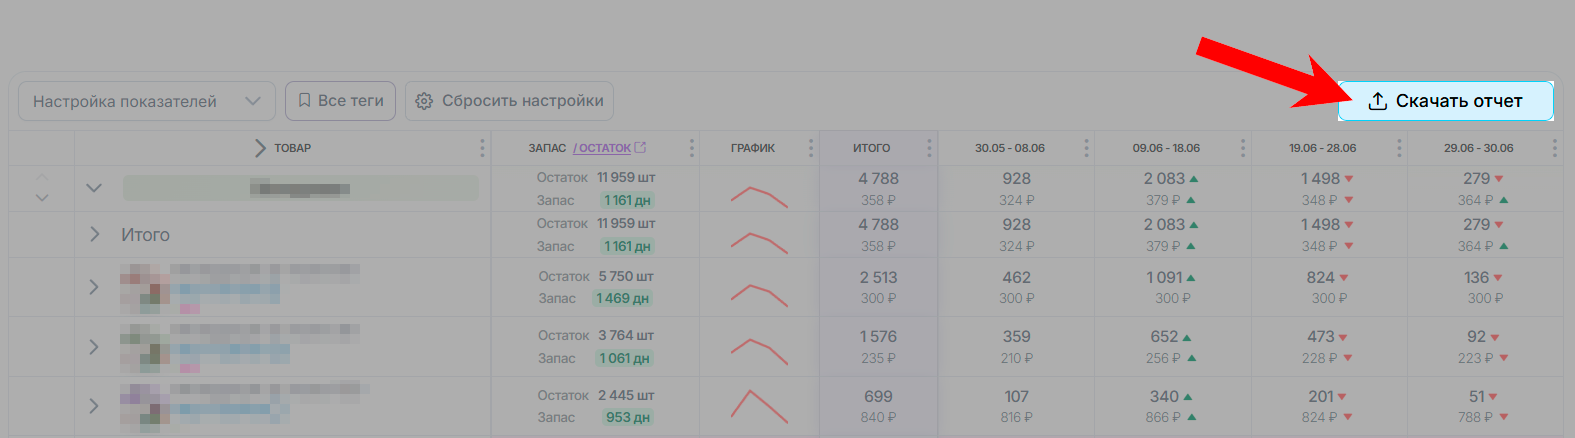Open the Все теги tag filter
1575x438 pixels.
click(x=341, y=101)
